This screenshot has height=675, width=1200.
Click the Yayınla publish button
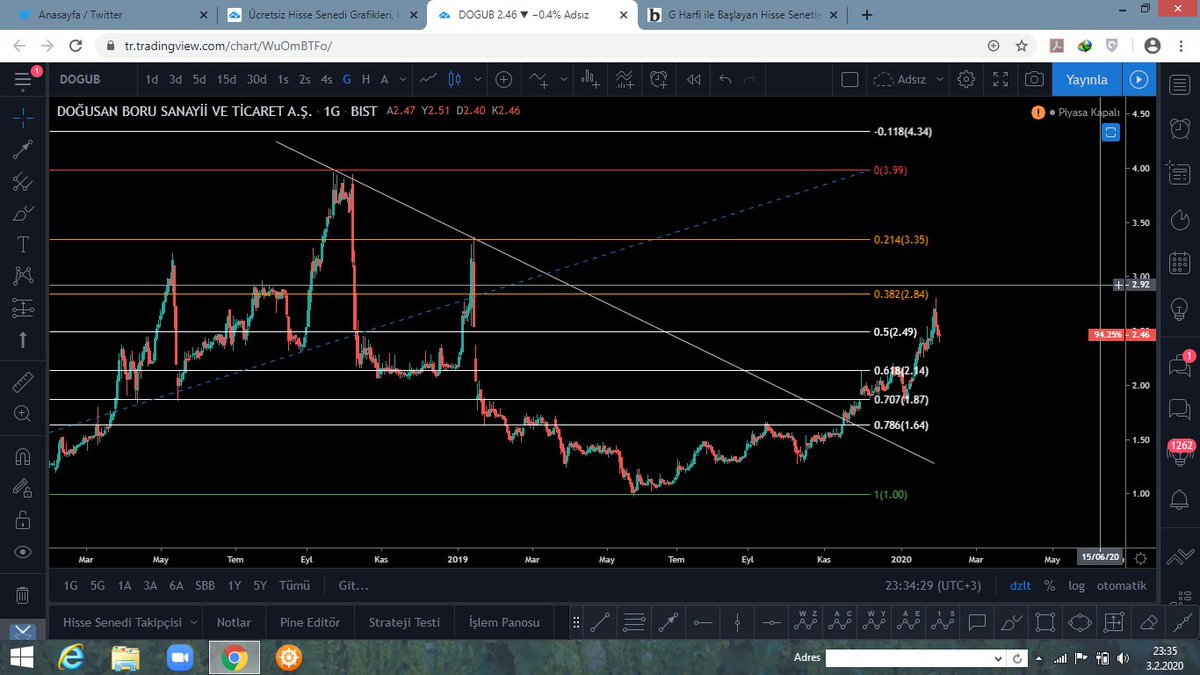click(x=1086, y=79)
